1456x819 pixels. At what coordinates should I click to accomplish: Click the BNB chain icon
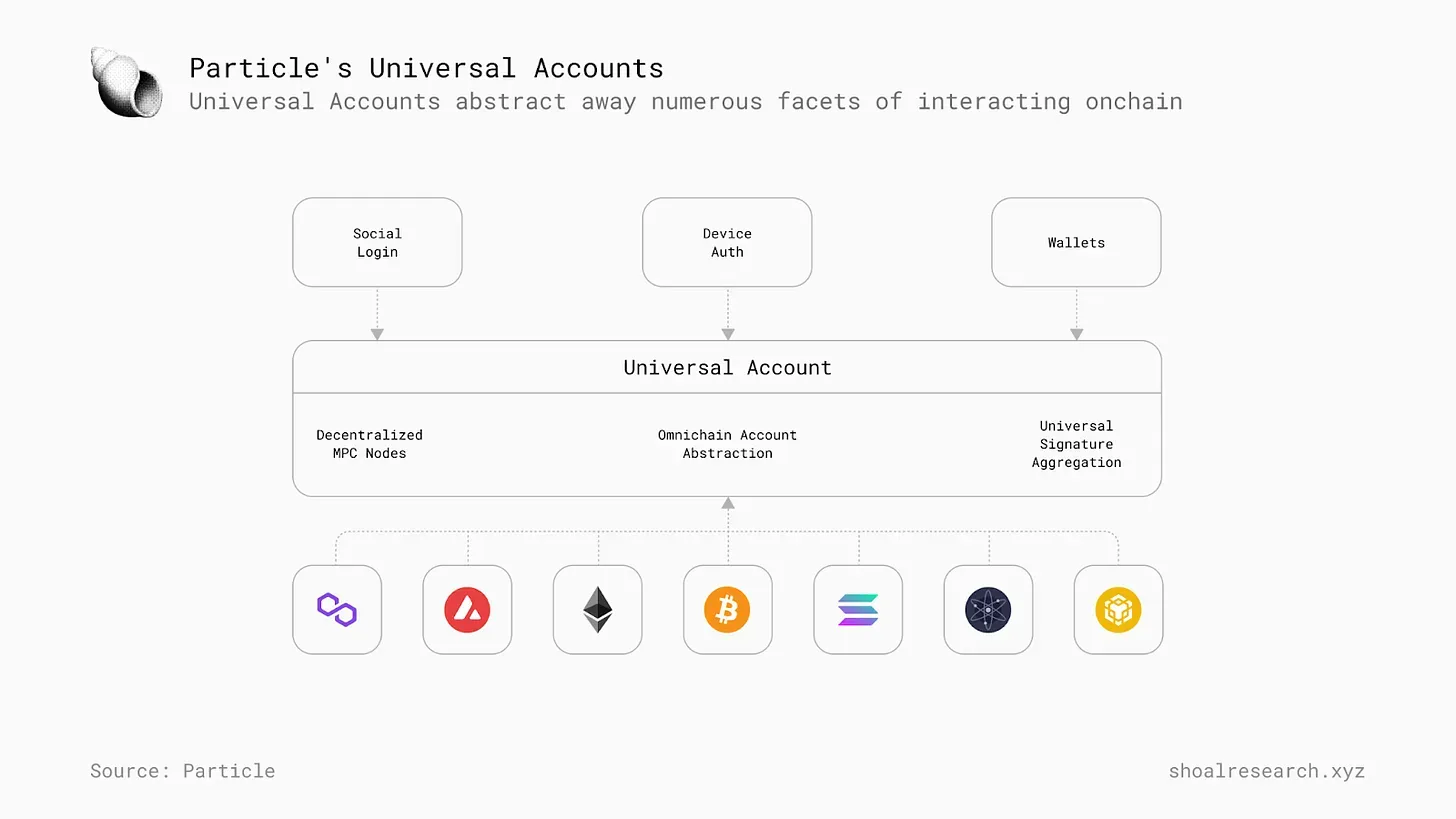click(x=1118, y=609)
